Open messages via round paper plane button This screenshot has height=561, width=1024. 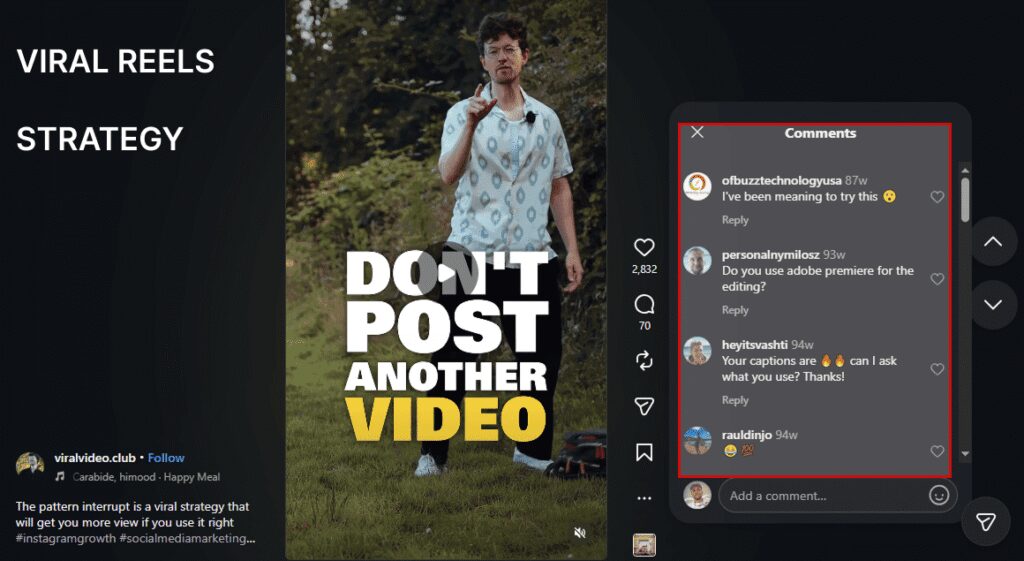click(x=985, y=521)
